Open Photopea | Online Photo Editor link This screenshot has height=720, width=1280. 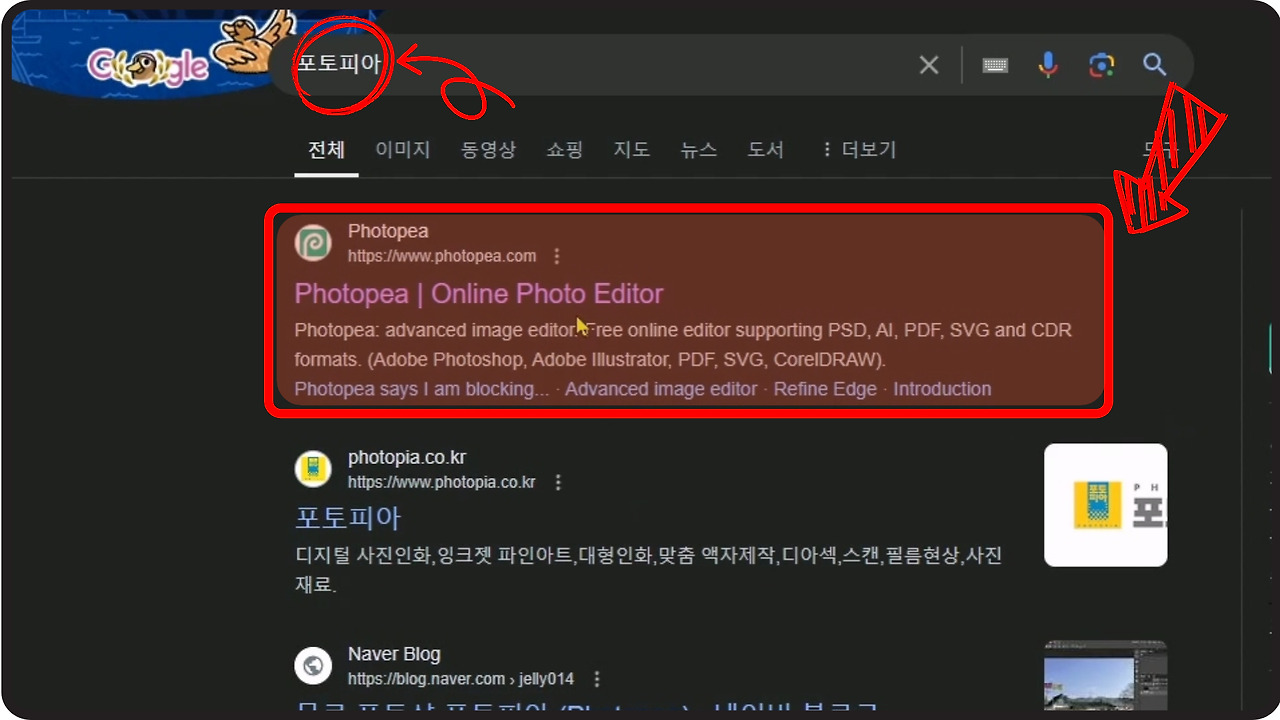pyautogui.click(x=479, y=294)
